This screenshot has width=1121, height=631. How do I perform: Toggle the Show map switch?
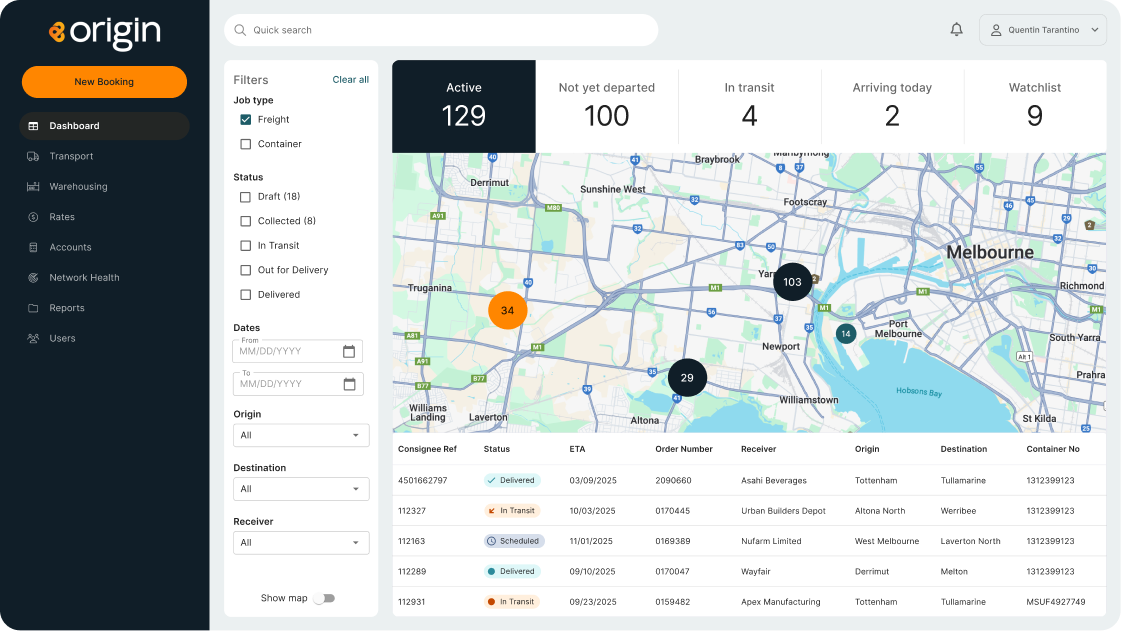point(324,598)
